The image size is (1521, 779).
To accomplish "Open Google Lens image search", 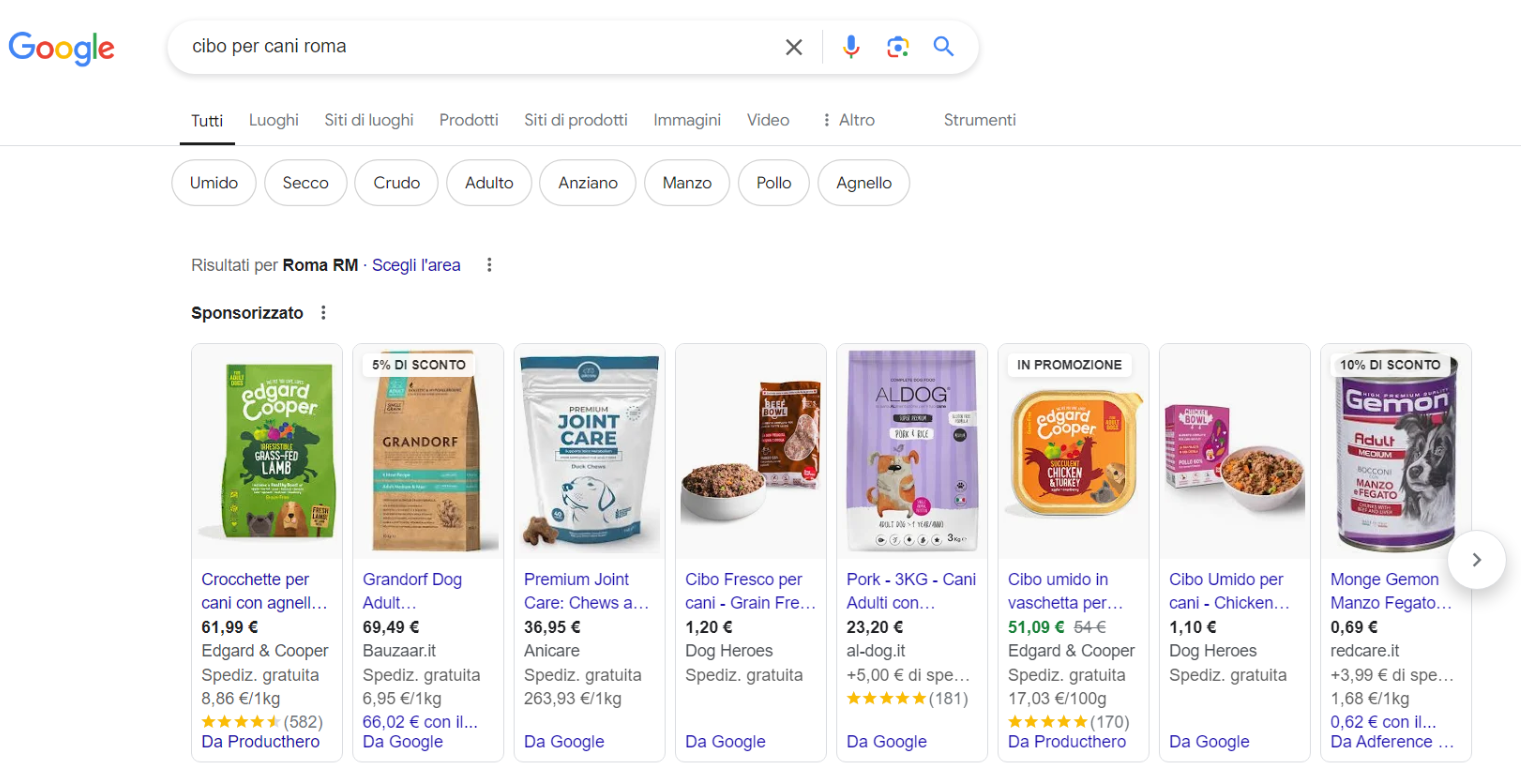I will pyautogui.click(x=897, y=47).
